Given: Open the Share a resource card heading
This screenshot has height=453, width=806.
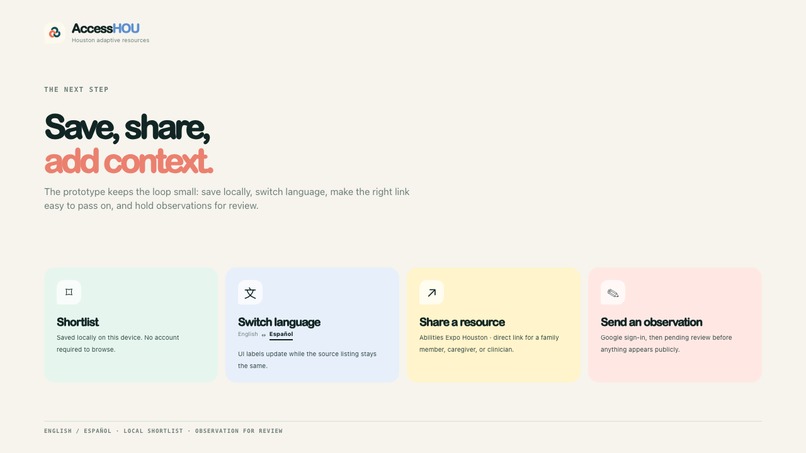Looking at the screenshot, I should pyautogui.click(x=462, y=322).
